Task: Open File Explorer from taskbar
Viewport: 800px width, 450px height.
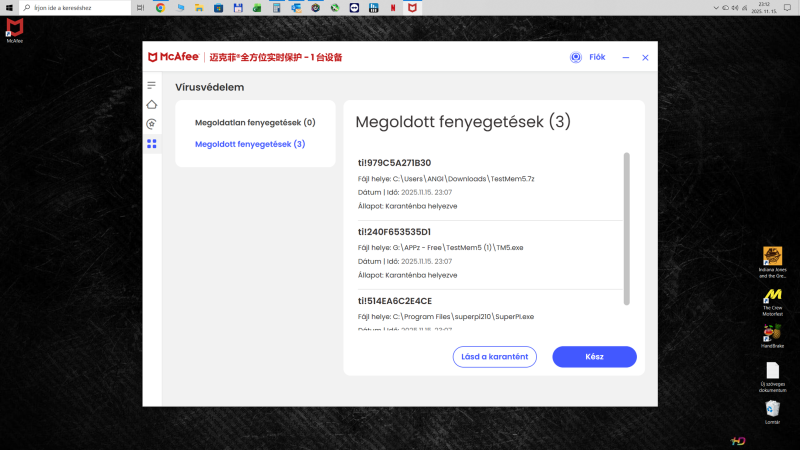Action: pos(199,8)
